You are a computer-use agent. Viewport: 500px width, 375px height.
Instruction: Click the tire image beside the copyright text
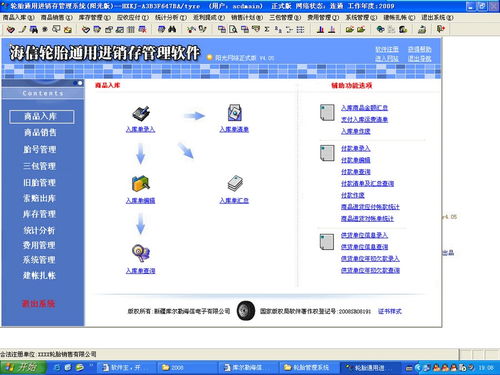(246, 311)
